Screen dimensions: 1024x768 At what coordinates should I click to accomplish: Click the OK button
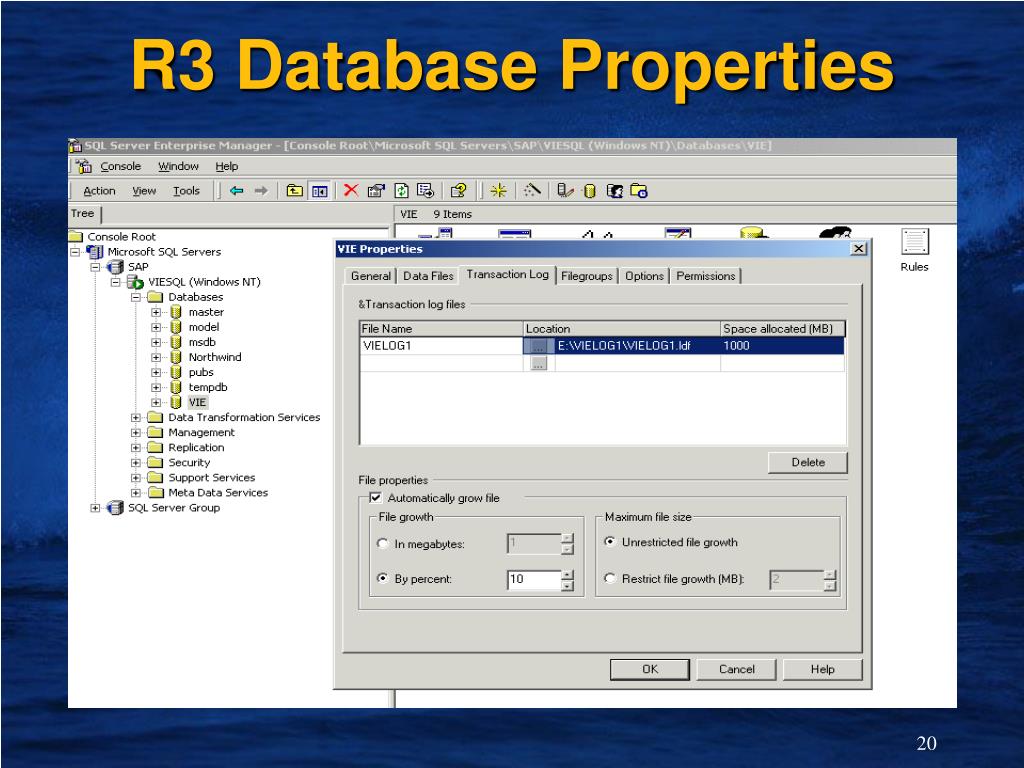pyautogui.click(x=650, y=669)
